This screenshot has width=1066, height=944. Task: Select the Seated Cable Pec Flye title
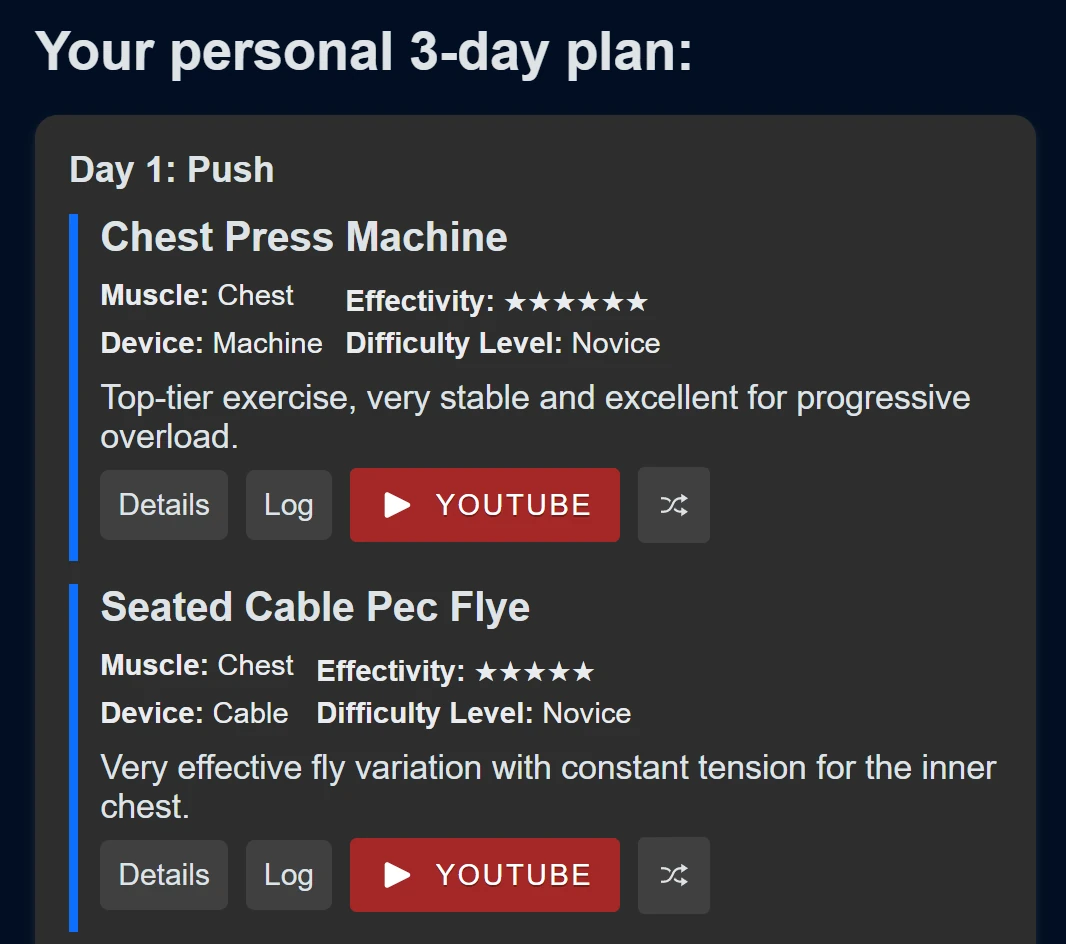pos(315,607)
